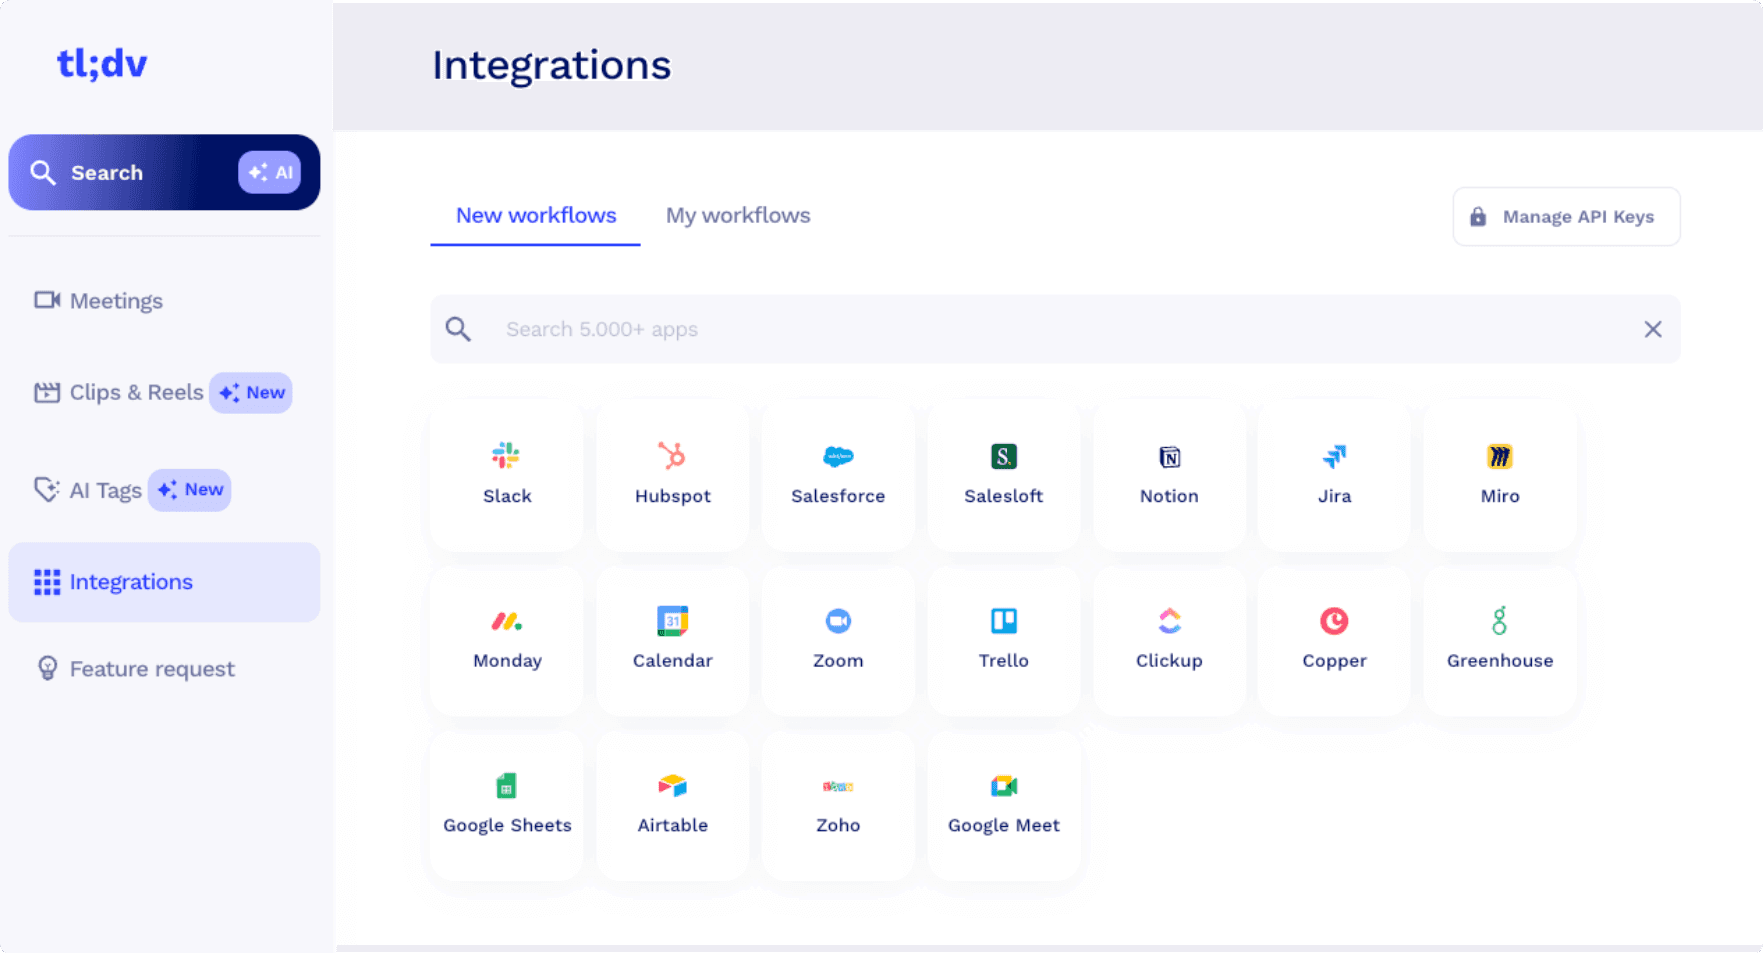The height and width of the screenshot is (954, 1763).
Task: Open the Airtable integration tile
Action: [x=672, y=804]
